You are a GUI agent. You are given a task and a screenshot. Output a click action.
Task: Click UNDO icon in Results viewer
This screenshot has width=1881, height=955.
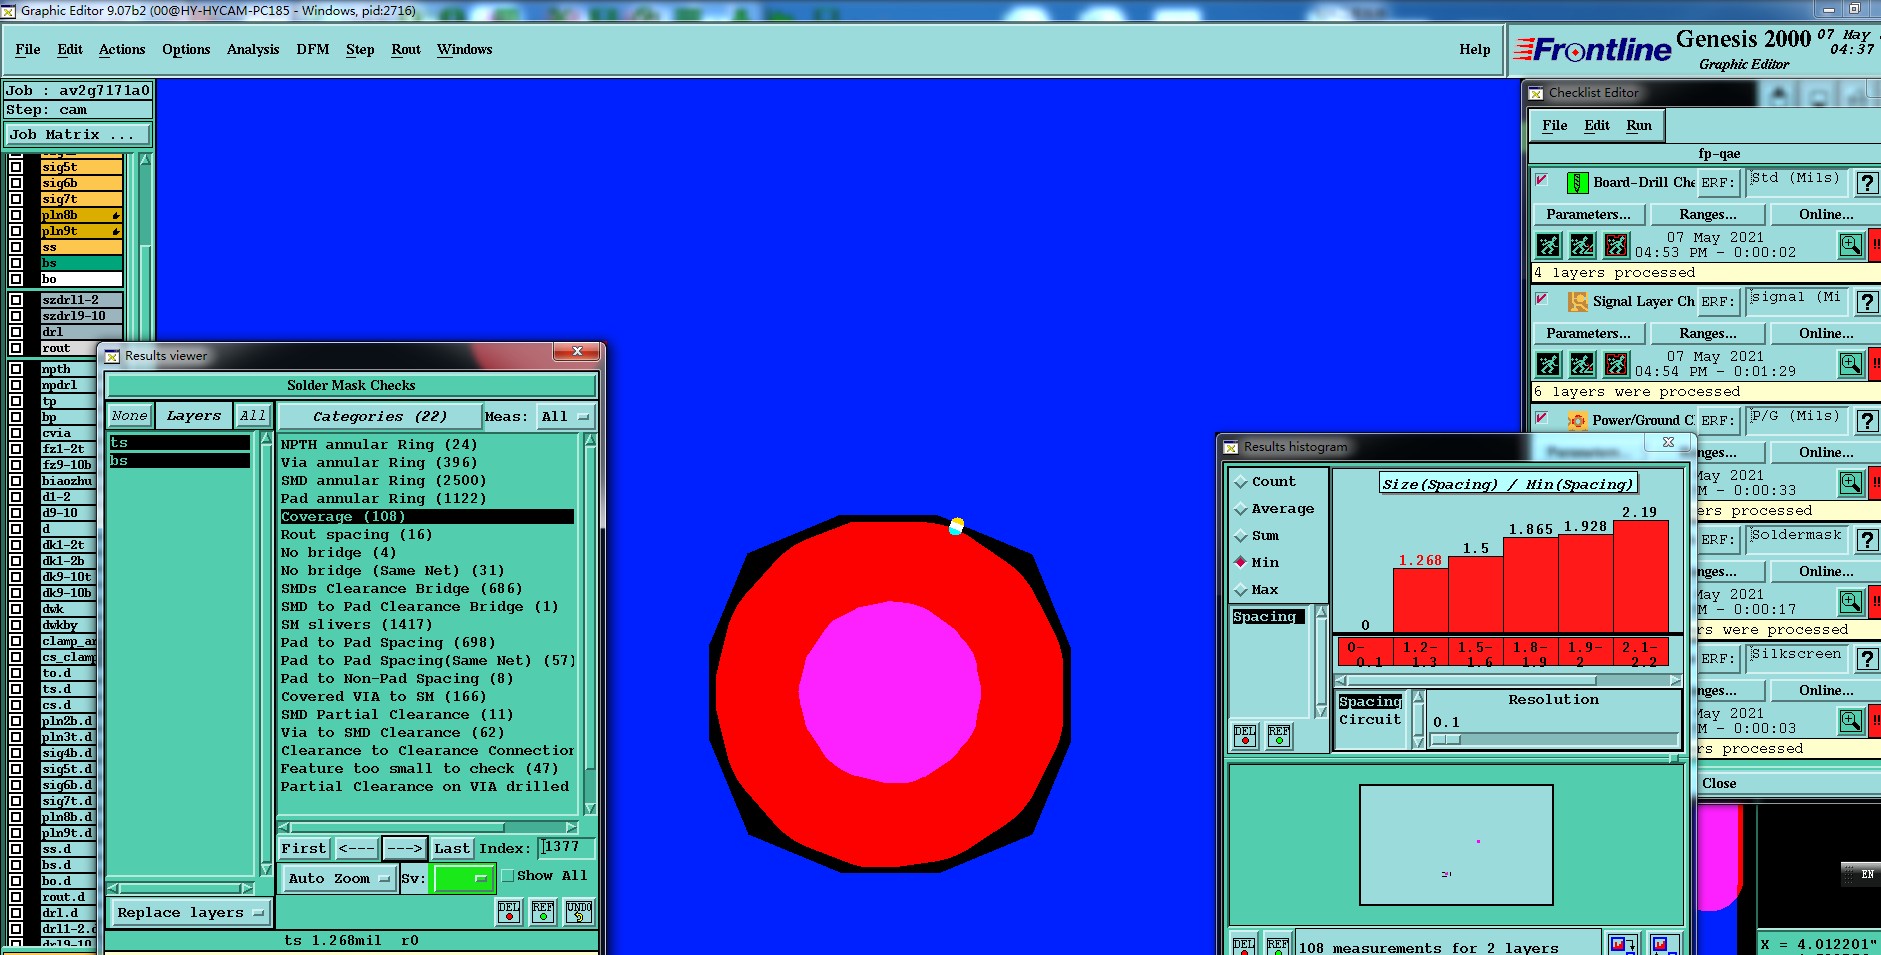[579, 911]
